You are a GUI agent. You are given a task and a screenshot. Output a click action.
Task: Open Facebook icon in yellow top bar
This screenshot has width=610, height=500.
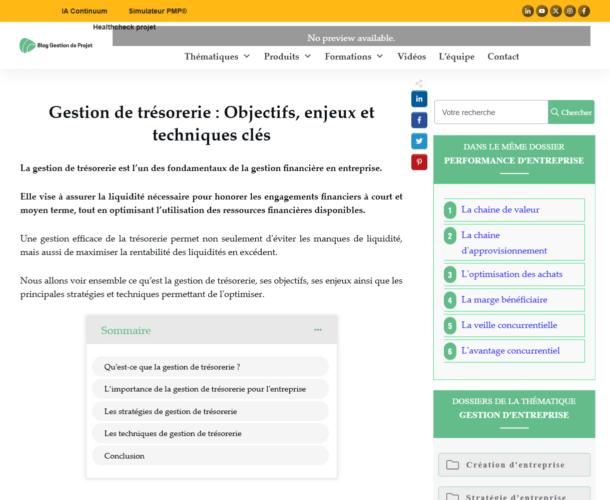[584, 11]
